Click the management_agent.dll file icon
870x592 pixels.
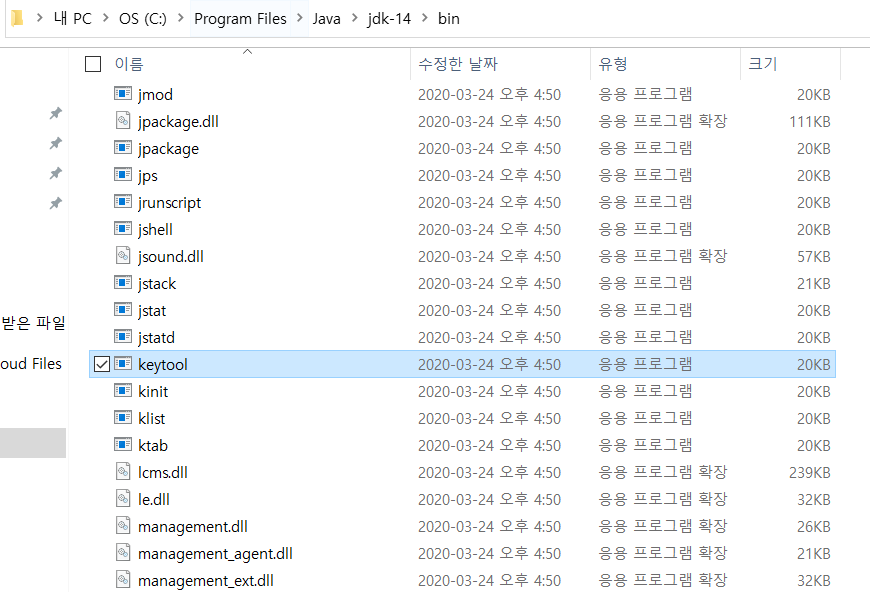[x=123, y=553]
